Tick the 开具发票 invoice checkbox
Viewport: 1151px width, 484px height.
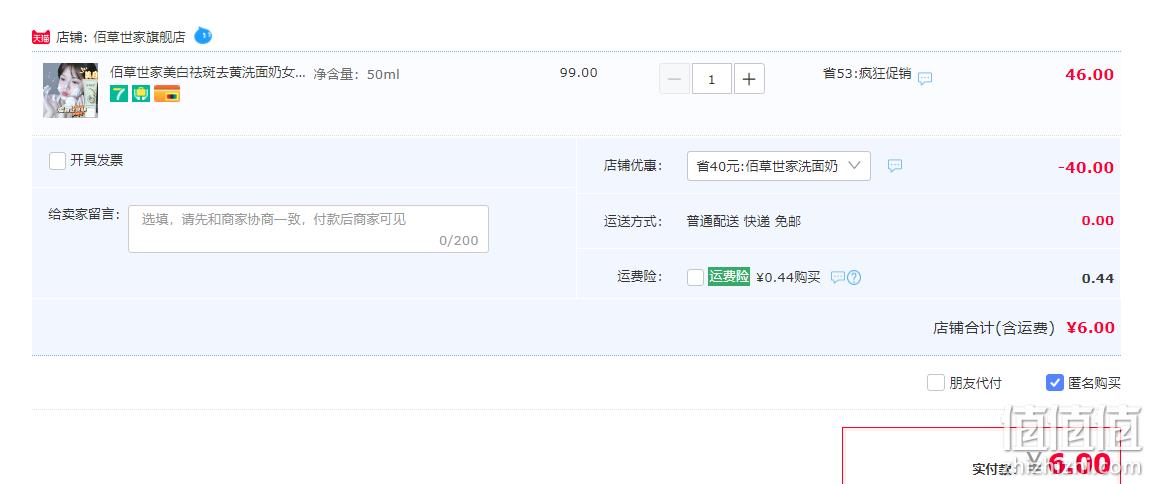(x=57, y=161)
